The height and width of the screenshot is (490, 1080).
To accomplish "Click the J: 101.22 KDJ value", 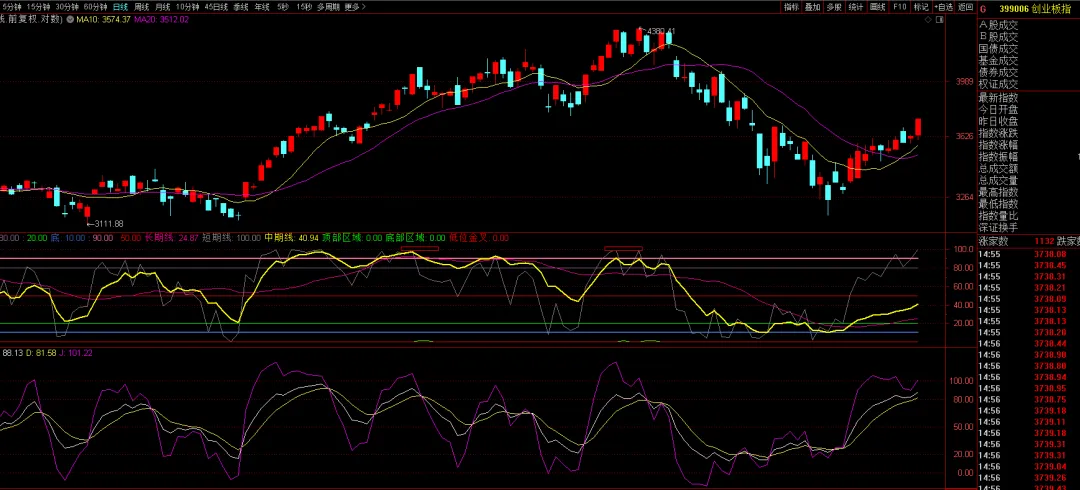I will coord(76,353).
